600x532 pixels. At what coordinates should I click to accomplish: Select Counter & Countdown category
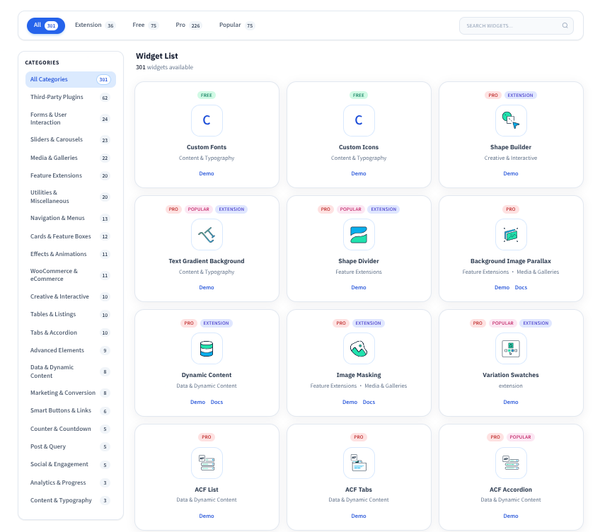tap(70, 429)
